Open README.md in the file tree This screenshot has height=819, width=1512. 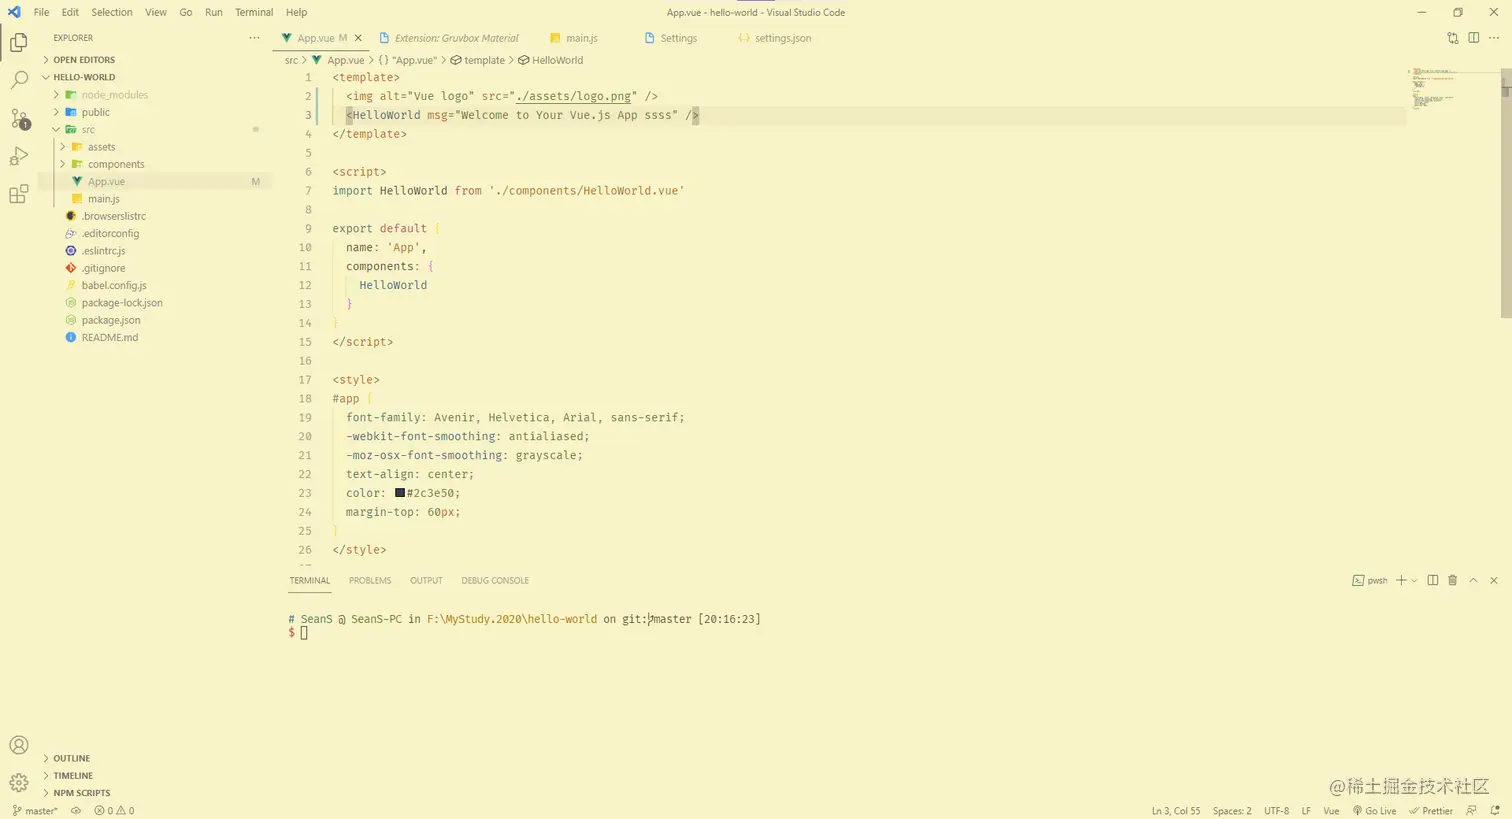[x=110, y=337]
